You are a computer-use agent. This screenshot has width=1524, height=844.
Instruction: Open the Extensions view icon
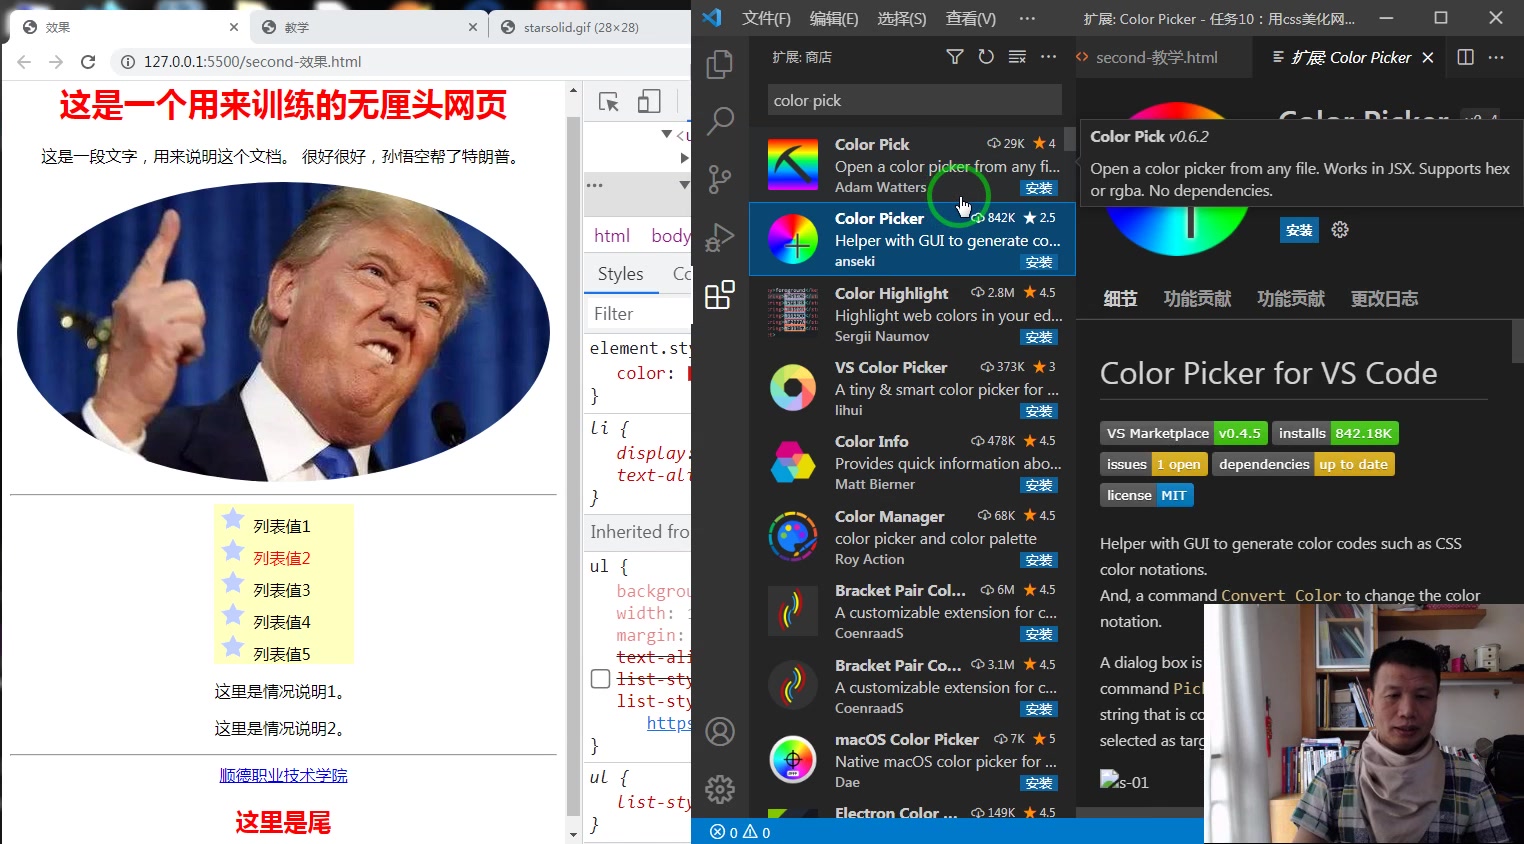click(x=720, y=295)
